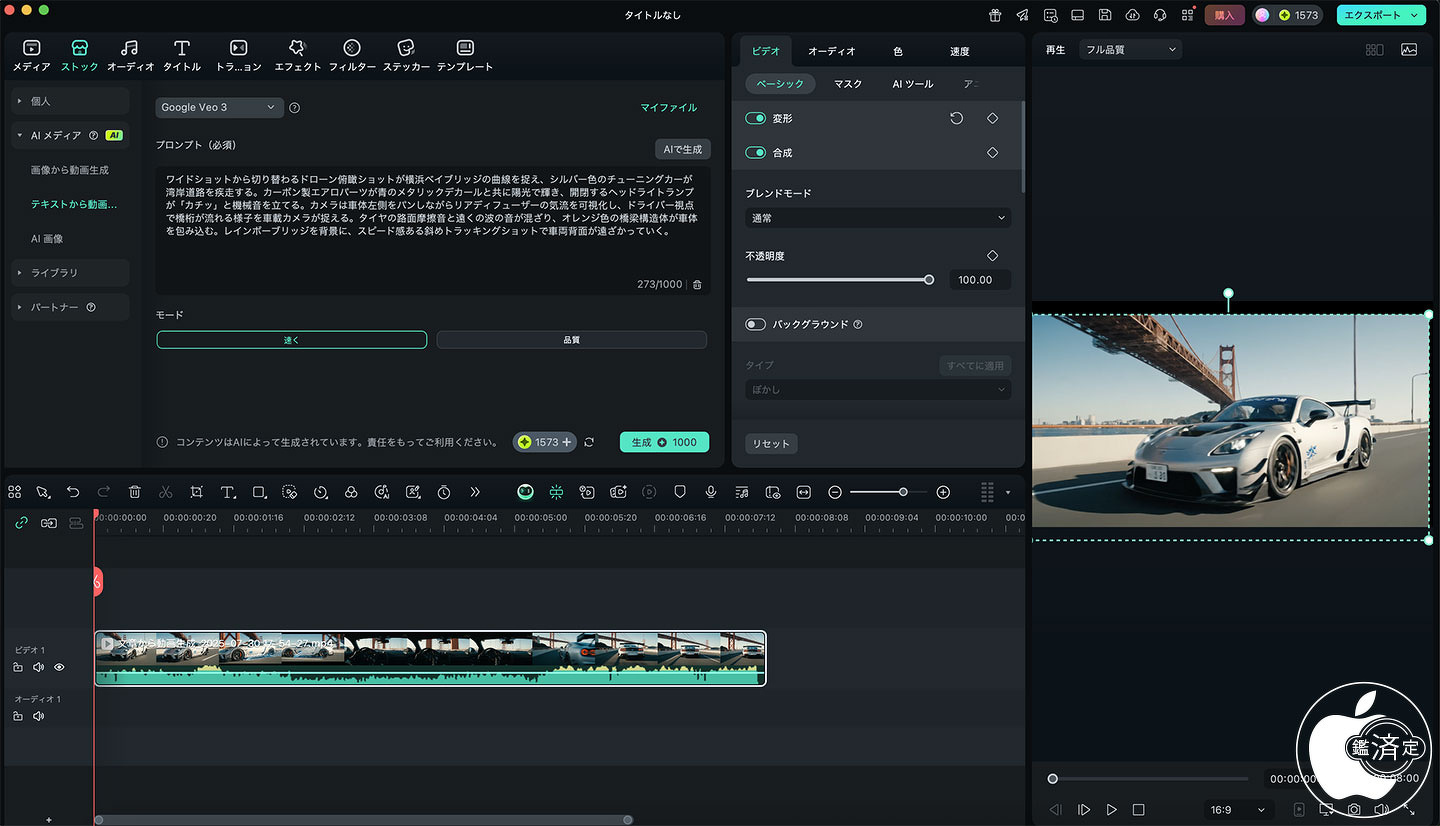Image resolution: width=1440 pixels, height=826 pixels.
Task: Click the リセット (Reset) button
Action: pos(771,443)
